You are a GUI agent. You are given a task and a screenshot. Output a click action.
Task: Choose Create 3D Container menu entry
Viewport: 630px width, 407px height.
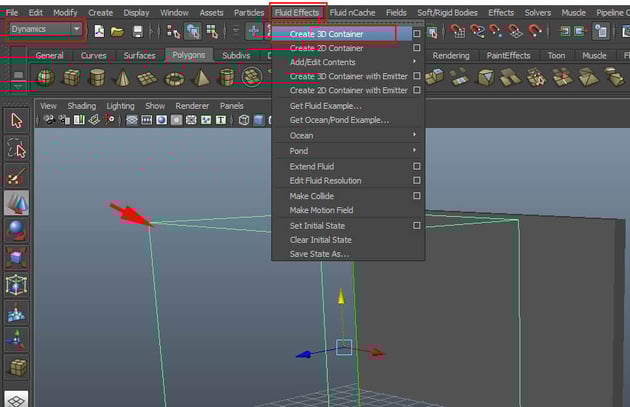pos(327,34)
